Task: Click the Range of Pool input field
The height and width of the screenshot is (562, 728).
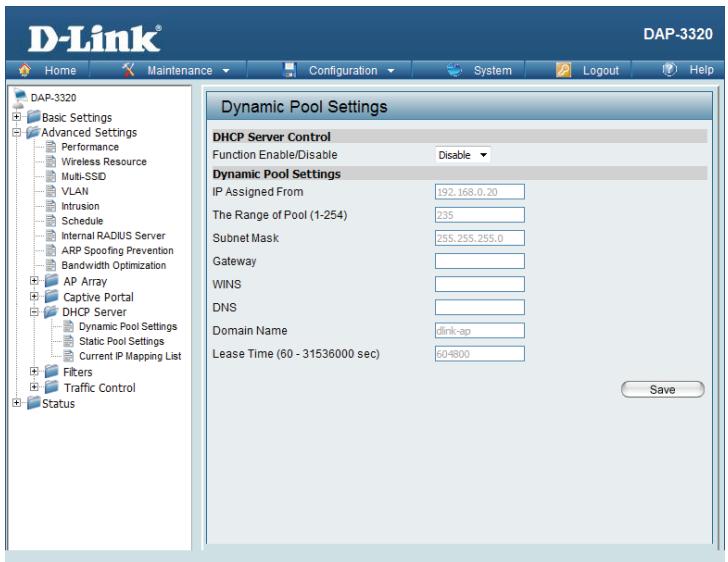Action: click(480, 215)
